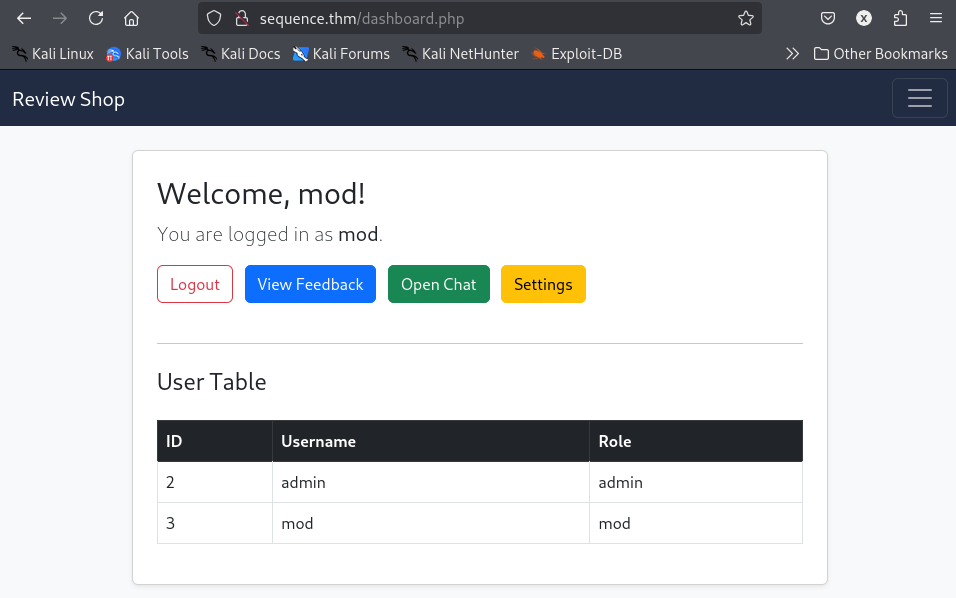This screenshot has height=598, width=956.
Task: Open Other Bookmarks folder
Action: point(880,54)
